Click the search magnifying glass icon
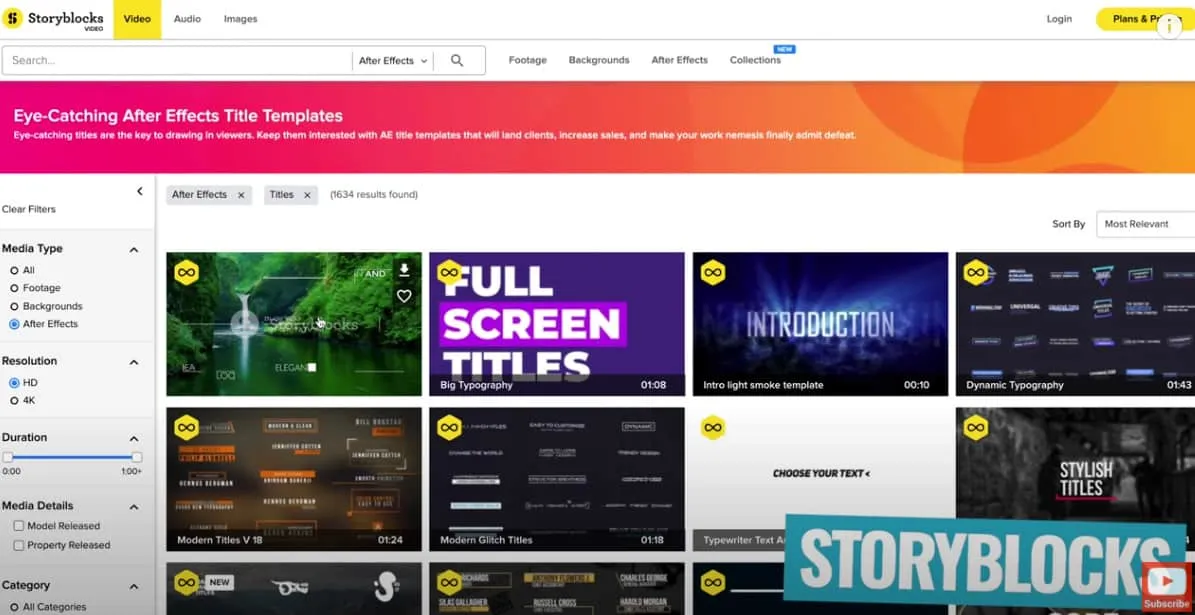 click(x=457, y=61)
